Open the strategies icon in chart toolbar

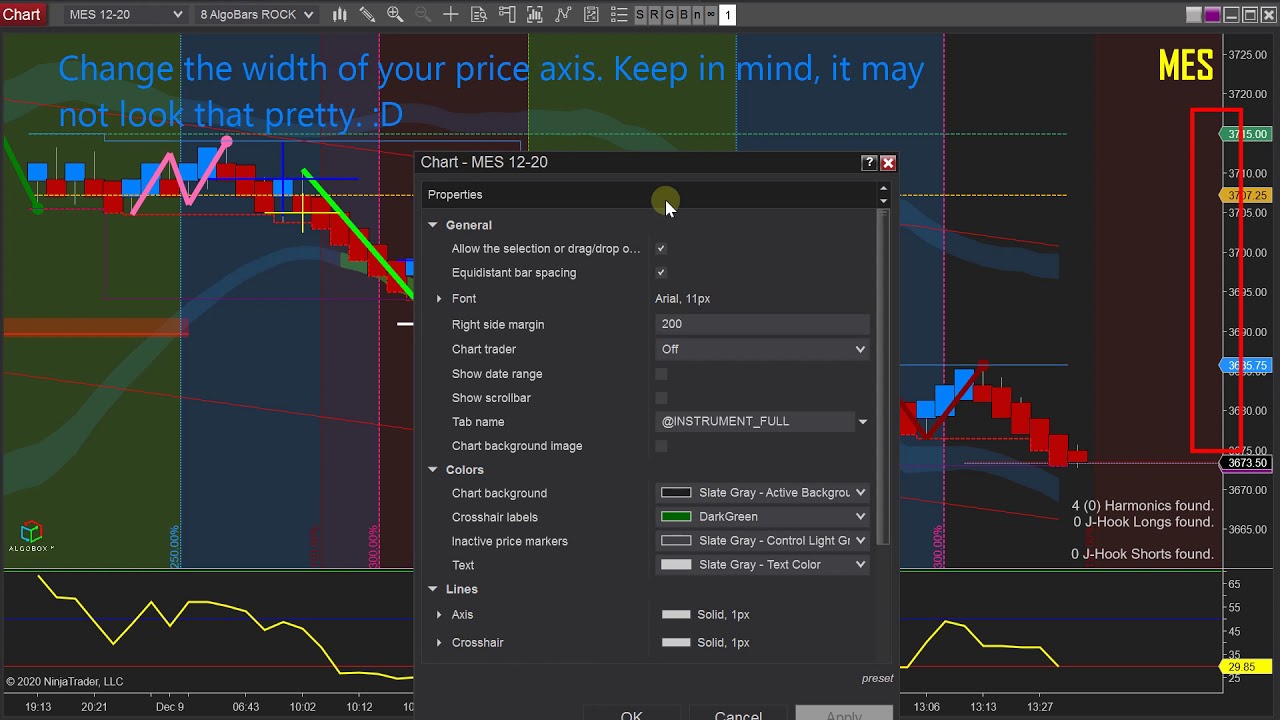(591, 14)
